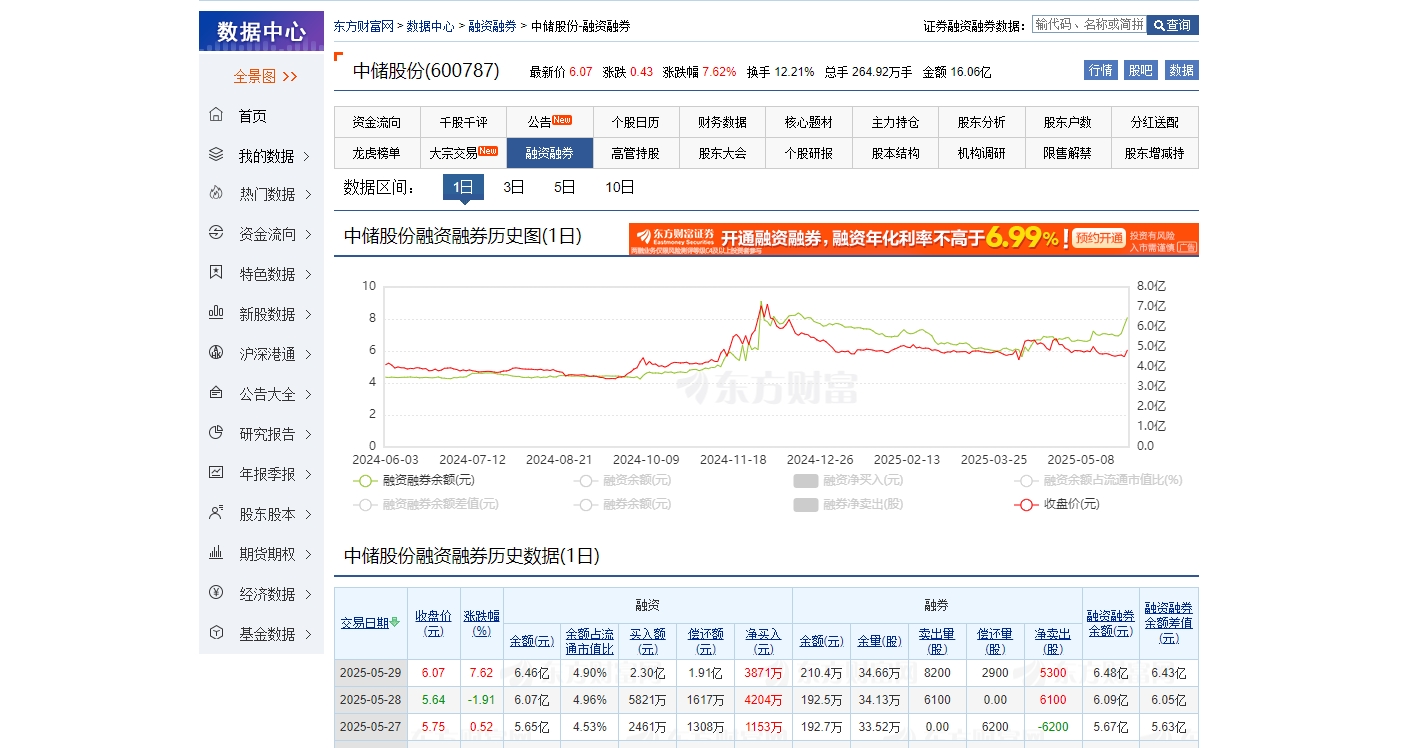Open the 大宗交易 tab
This screenshot has width=1412, height=748.
pos(463,153)
